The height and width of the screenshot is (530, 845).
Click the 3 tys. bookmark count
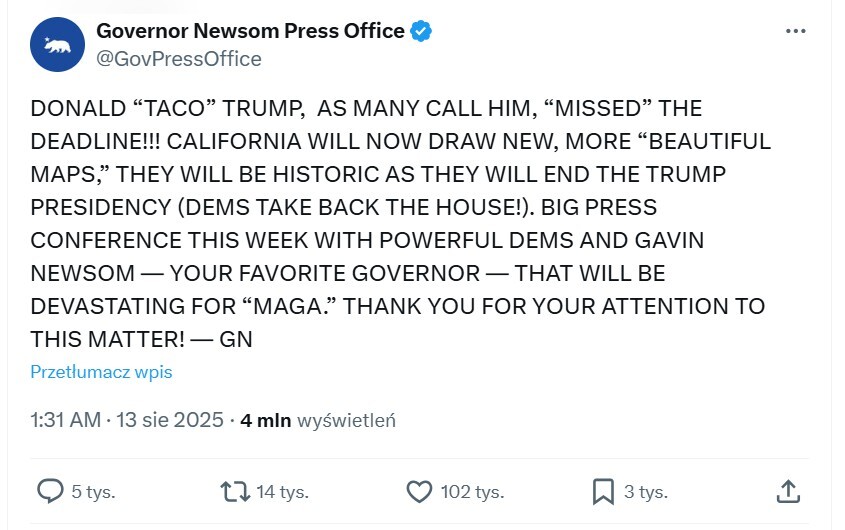(x=645, y=492)
